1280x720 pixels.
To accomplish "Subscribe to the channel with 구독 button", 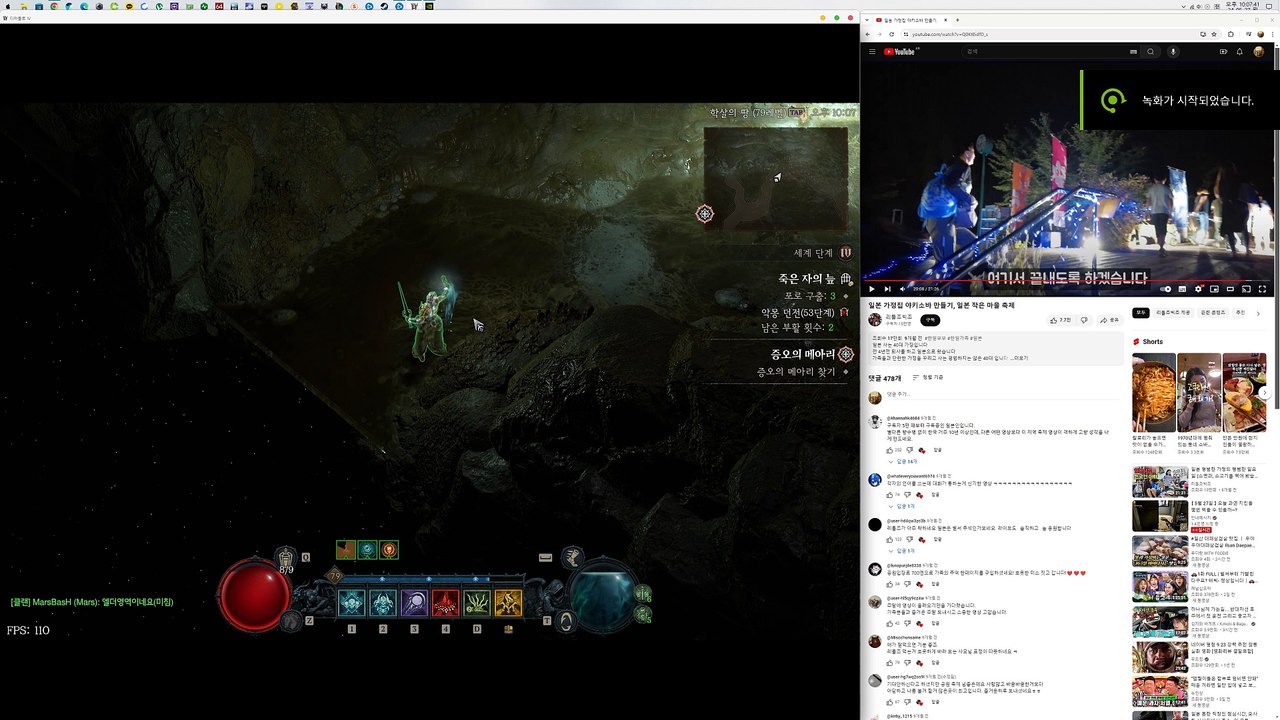I will coord(929,320).
